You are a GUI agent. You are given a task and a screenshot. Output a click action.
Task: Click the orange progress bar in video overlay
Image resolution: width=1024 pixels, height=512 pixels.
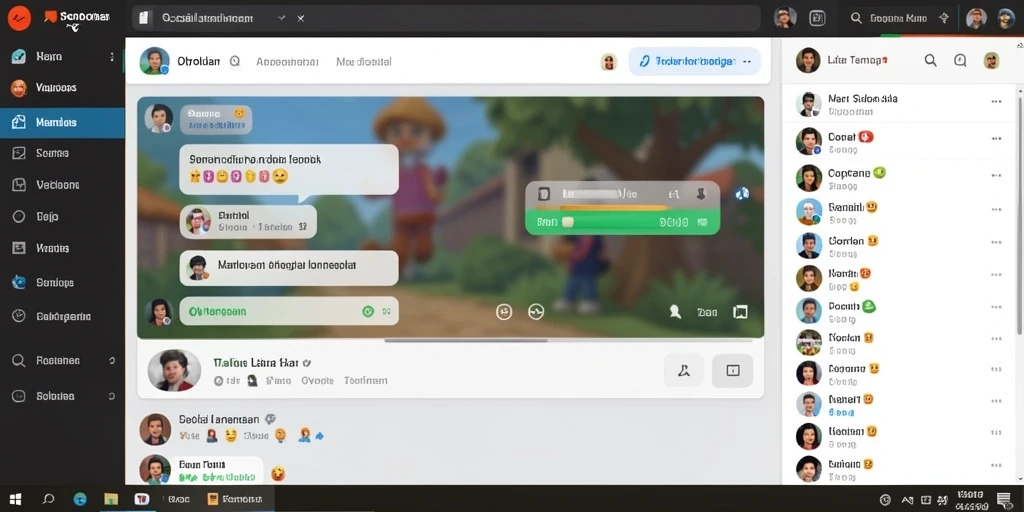(x=602, y=208)
